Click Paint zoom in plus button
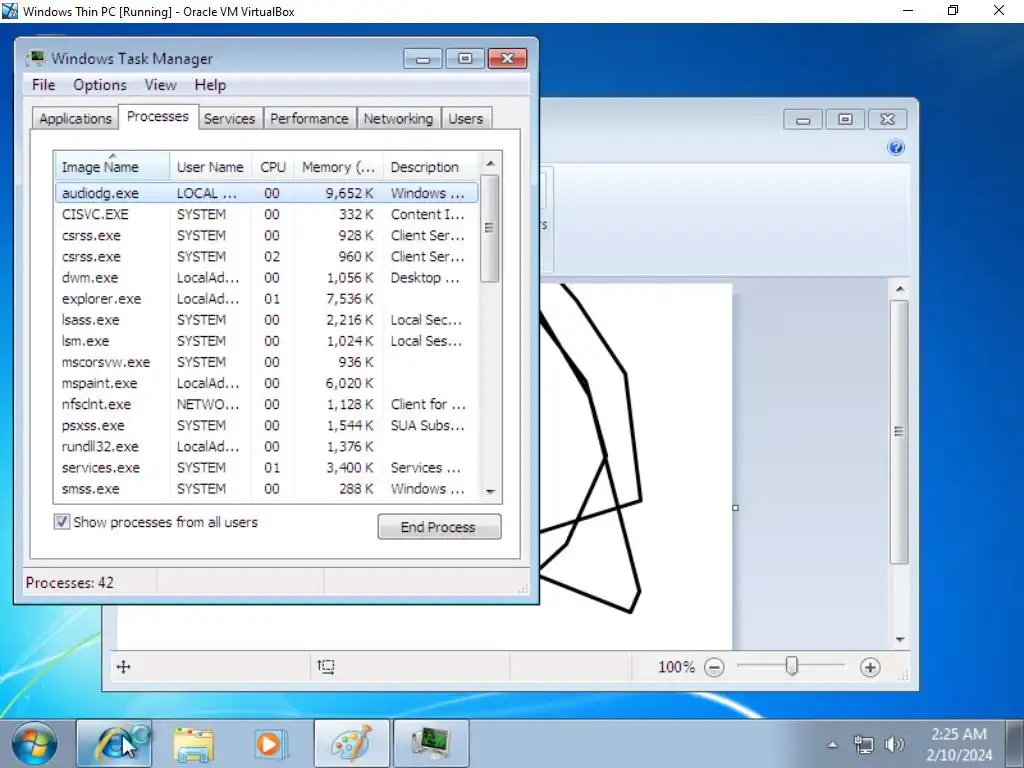Viewport: 1024px width, 768px height. tap(870, 667)
